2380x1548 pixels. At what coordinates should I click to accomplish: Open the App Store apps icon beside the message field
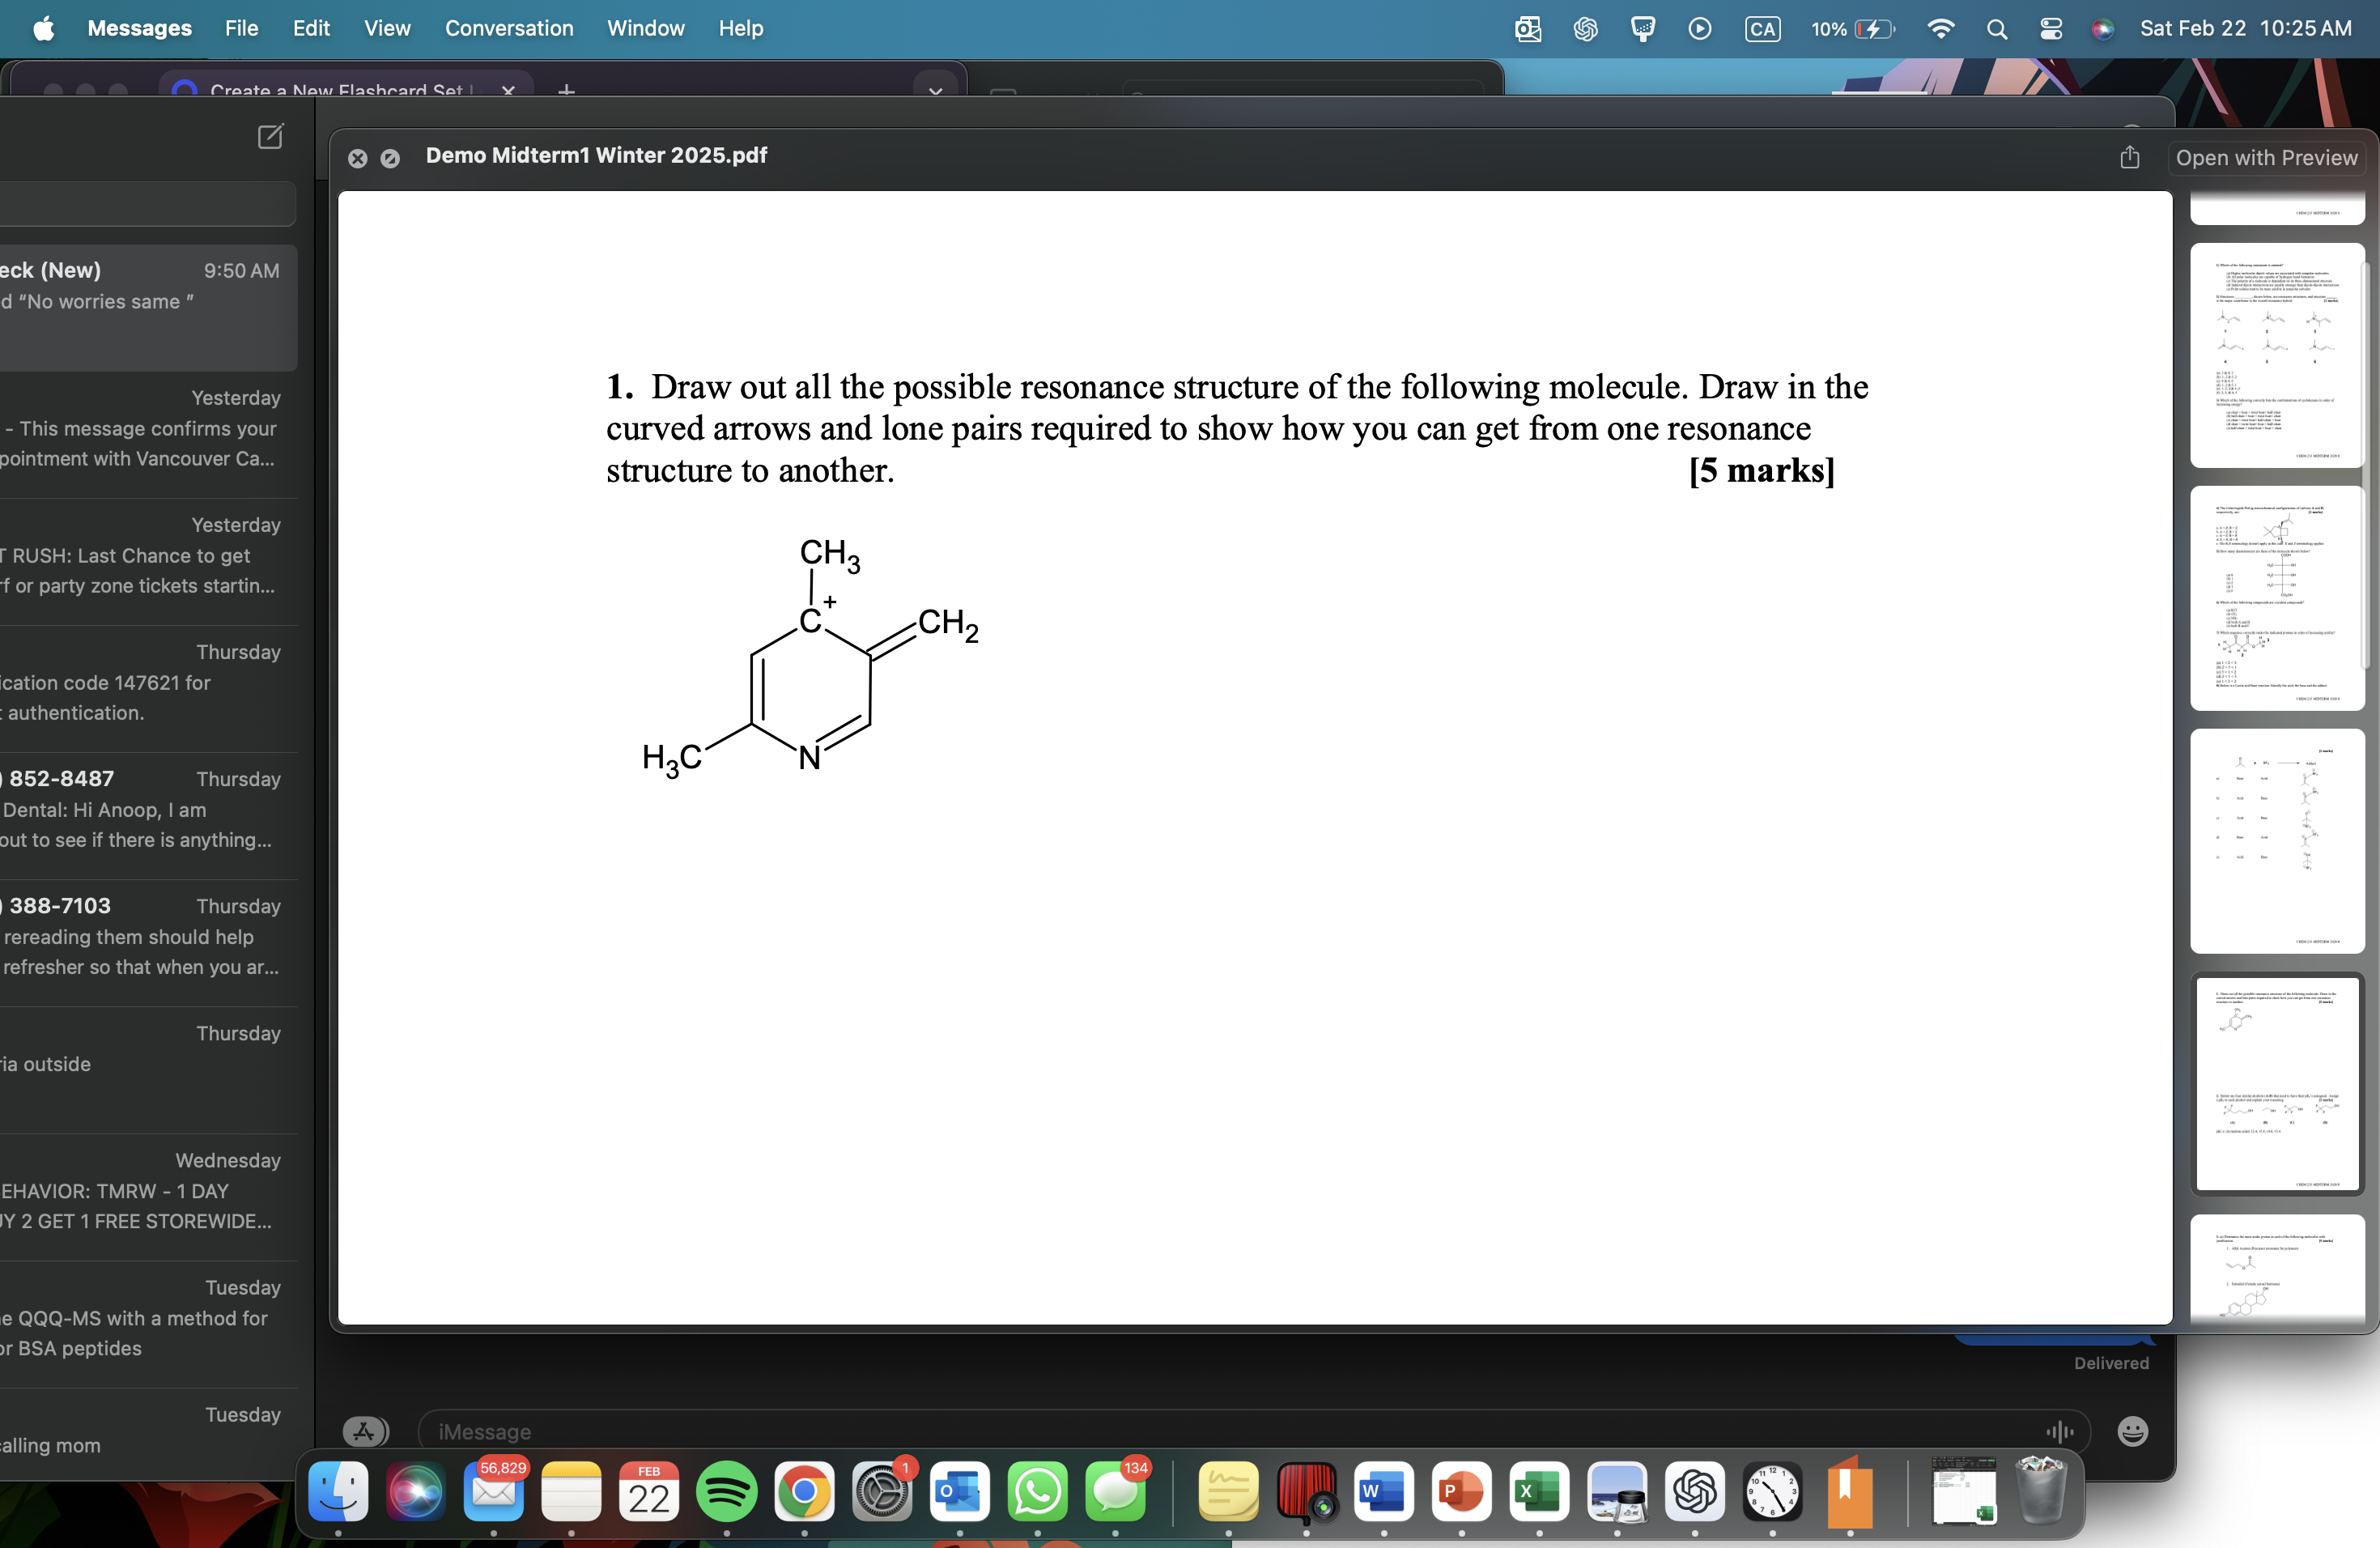click(x=364, y=1431)
